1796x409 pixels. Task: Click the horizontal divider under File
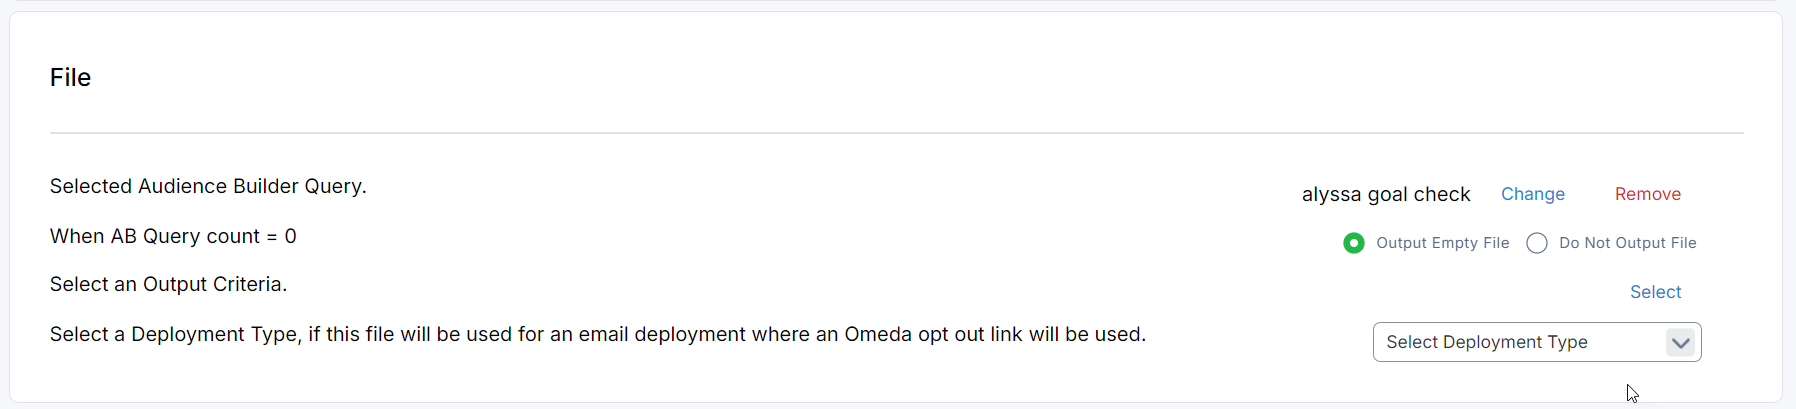click(896, 133)
